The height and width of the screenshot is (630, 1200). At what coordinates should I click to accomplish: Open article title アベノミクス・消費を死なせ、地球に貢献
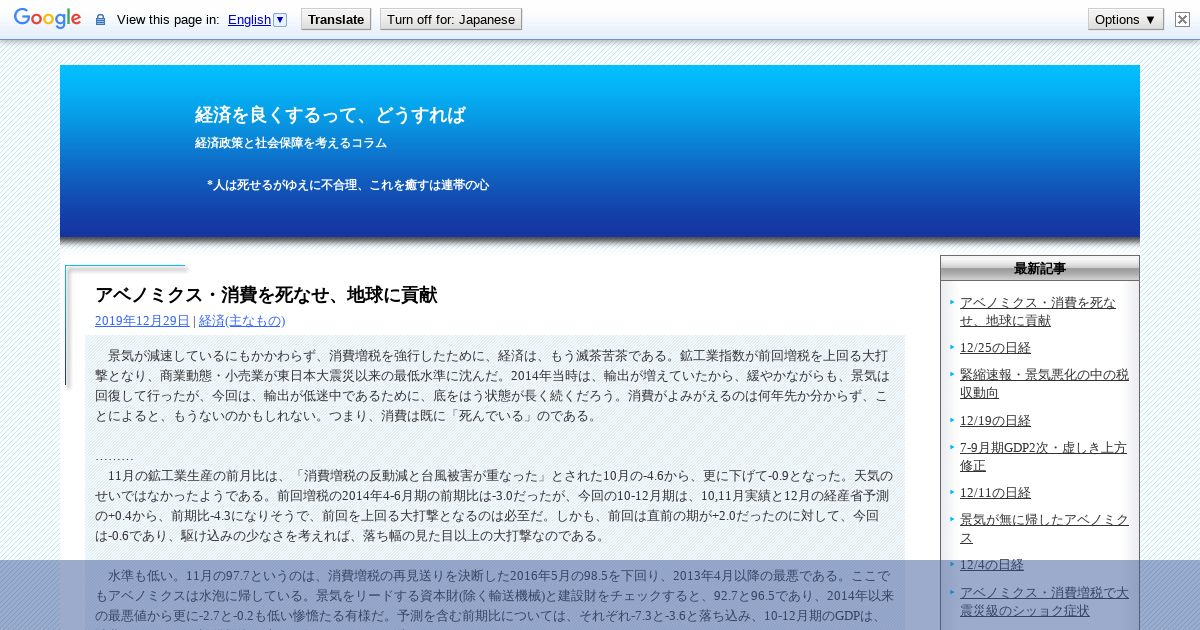coord(266,295)
